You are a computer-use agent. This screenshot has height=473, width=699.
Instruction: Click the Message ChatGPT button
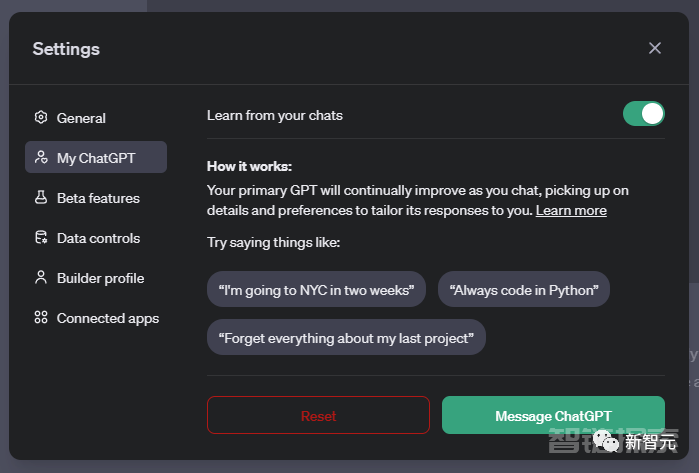[x=553, y=415]
